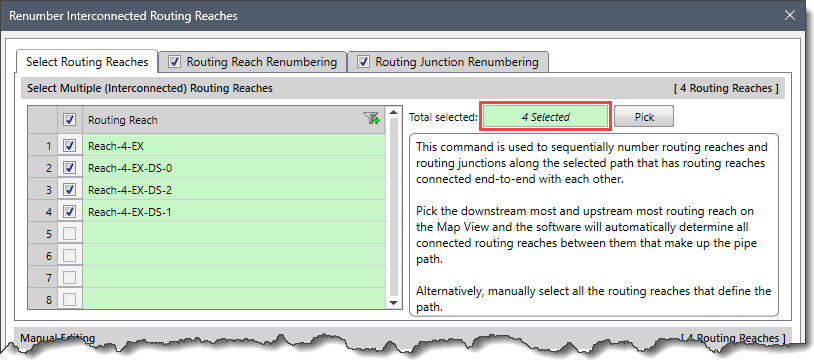Uncheck the Reach-4-EX row checkbox
This screenshot has height=360, width=814.
click(70, 145)
